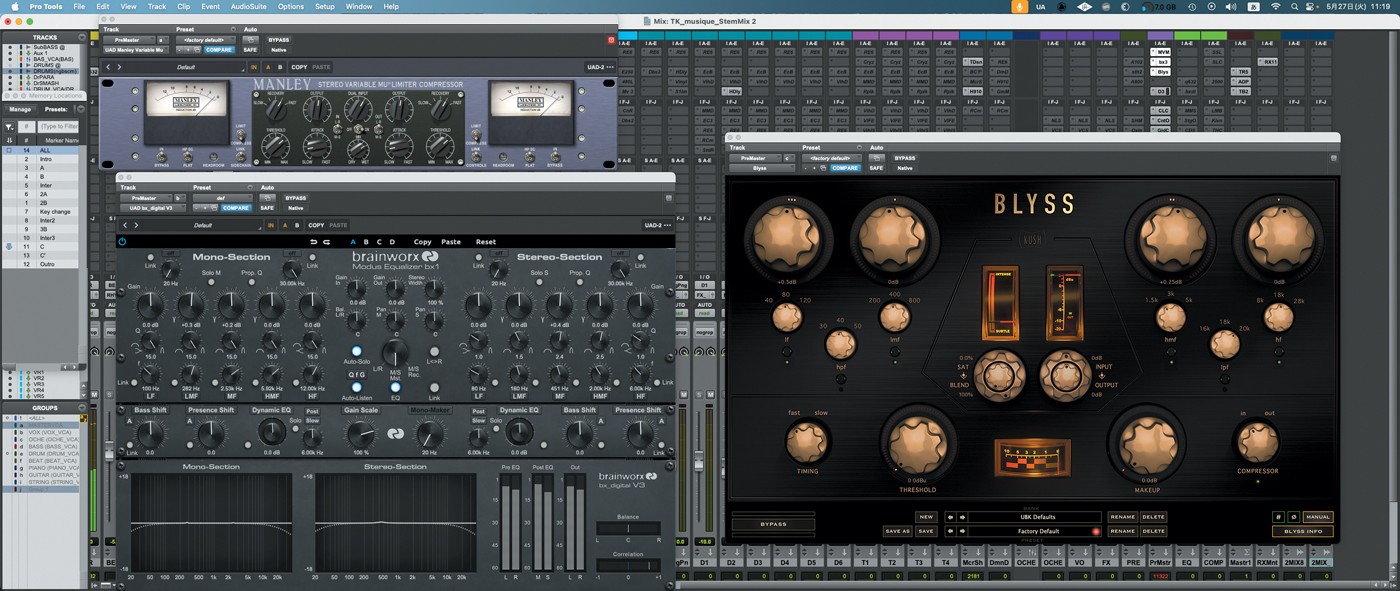This screenshot has height=591, width=1400.
Task: Open the Clip menu
Action: point(183,6)
